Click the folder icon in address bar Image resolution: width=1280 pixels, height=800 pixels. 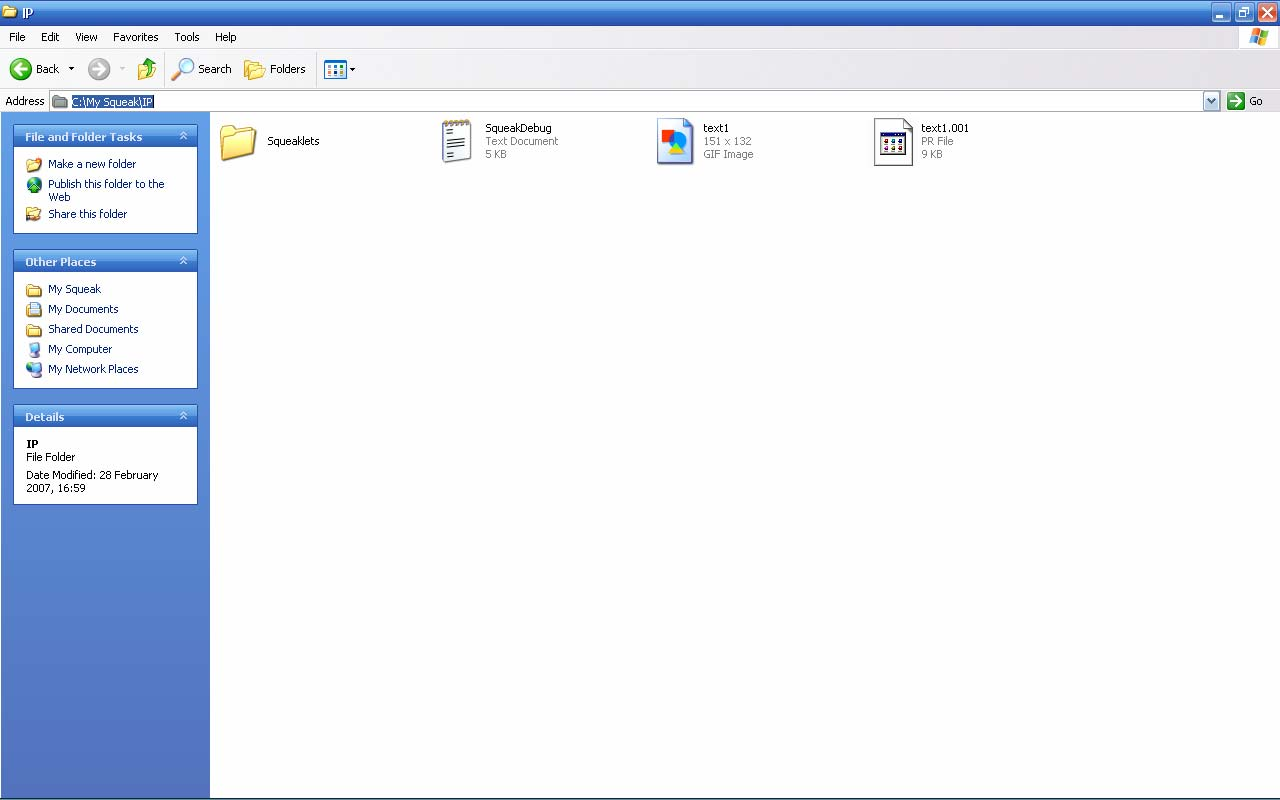click(60, 101)
